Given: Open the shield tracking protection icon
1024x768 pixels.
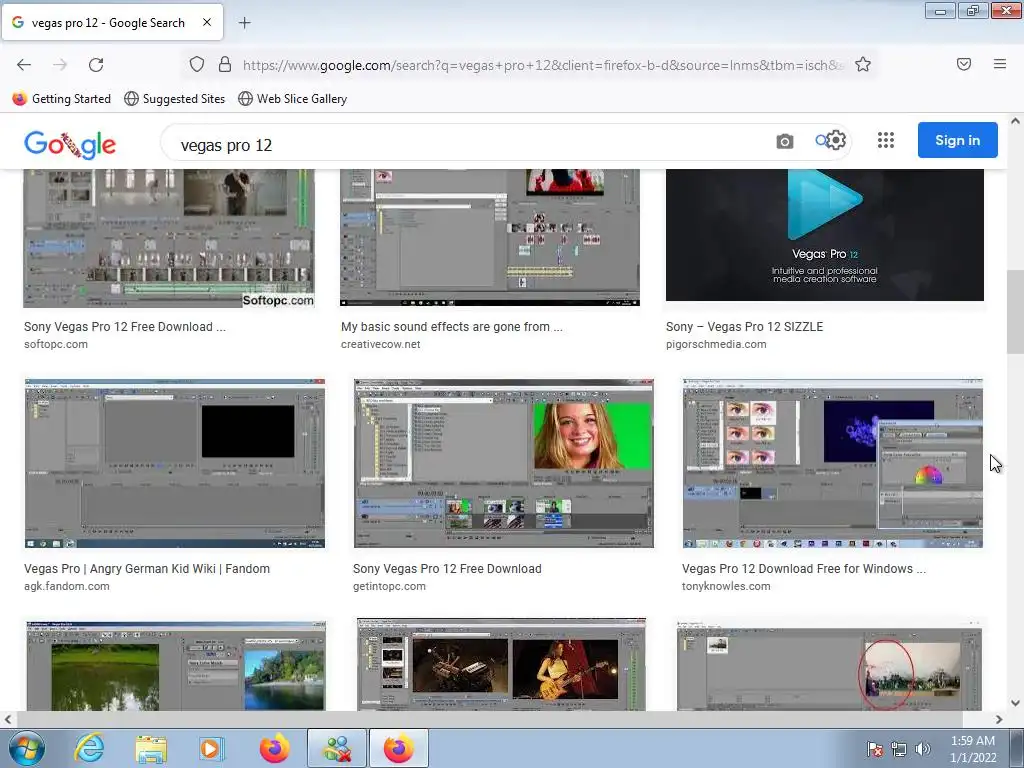Looking at the screenshot, I should click(197, 64).
